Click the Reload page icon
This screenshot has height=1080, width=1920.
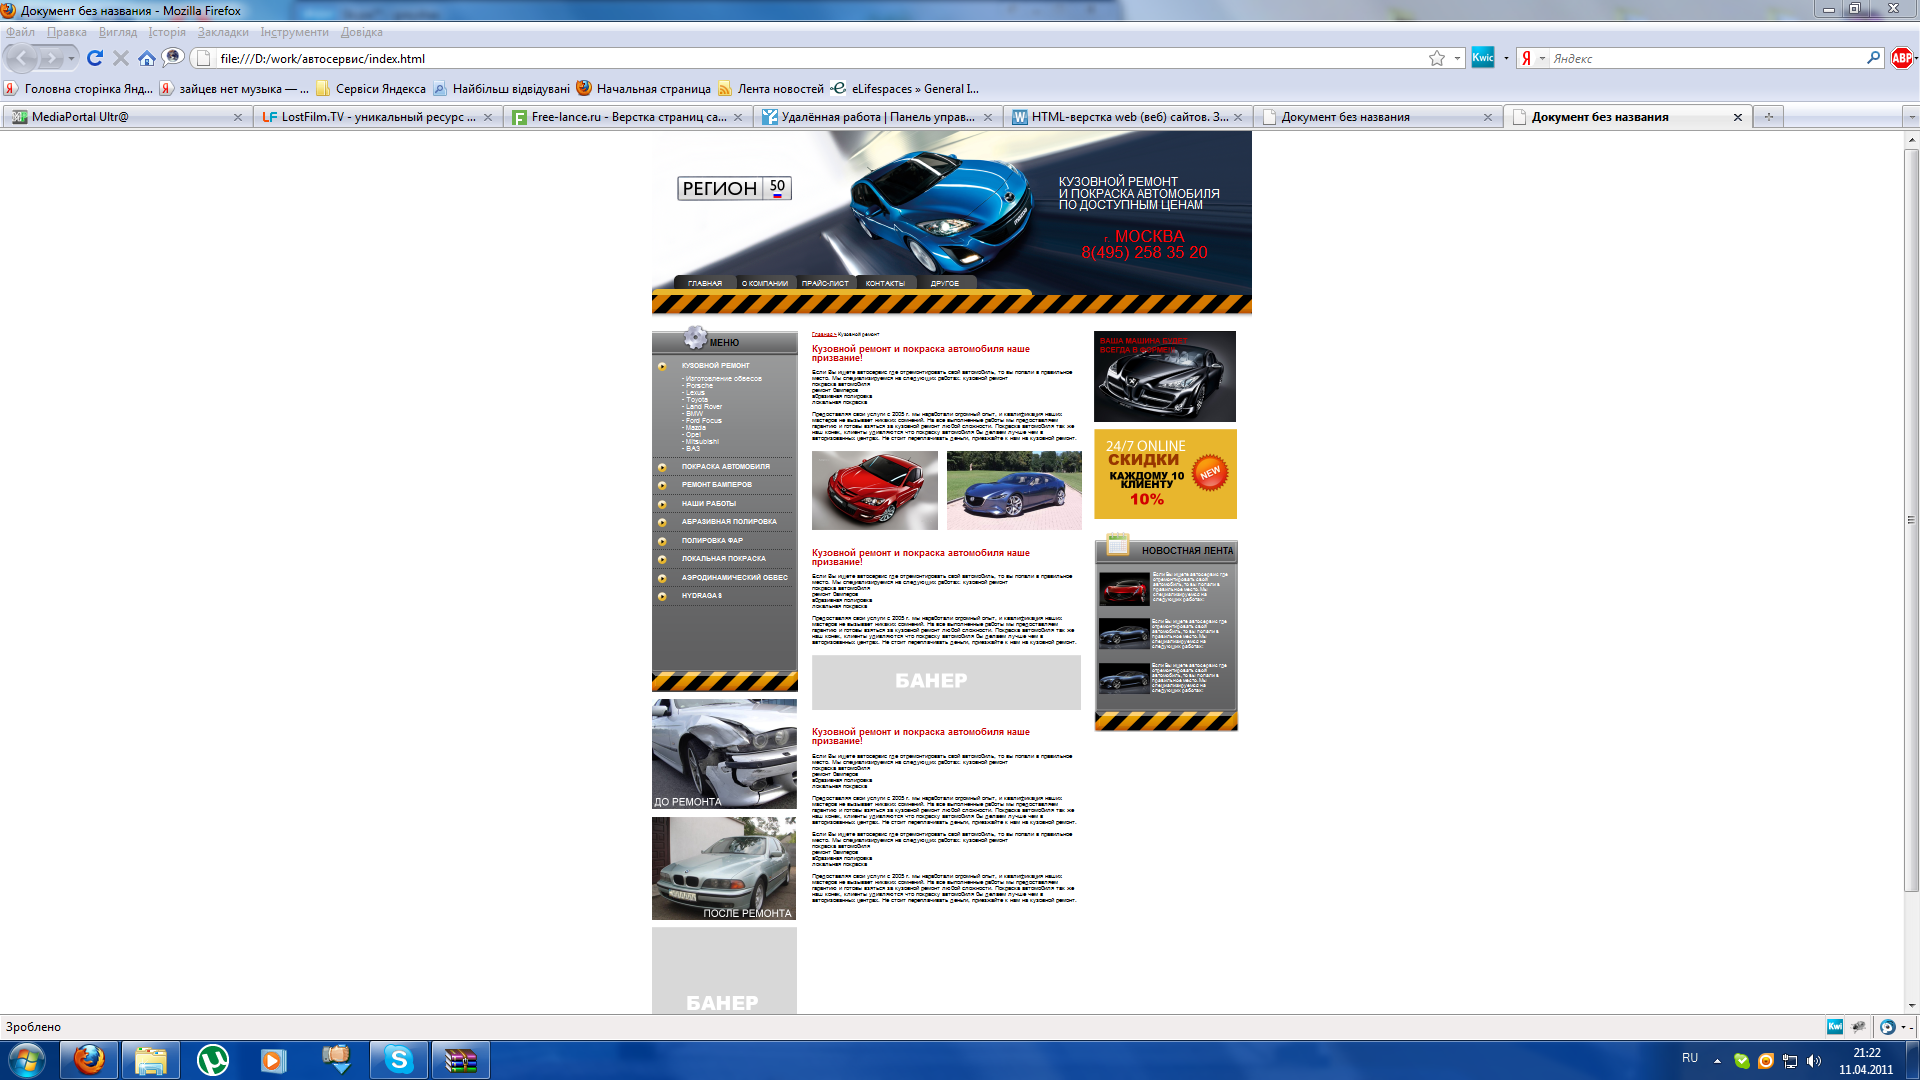(95, 58)
